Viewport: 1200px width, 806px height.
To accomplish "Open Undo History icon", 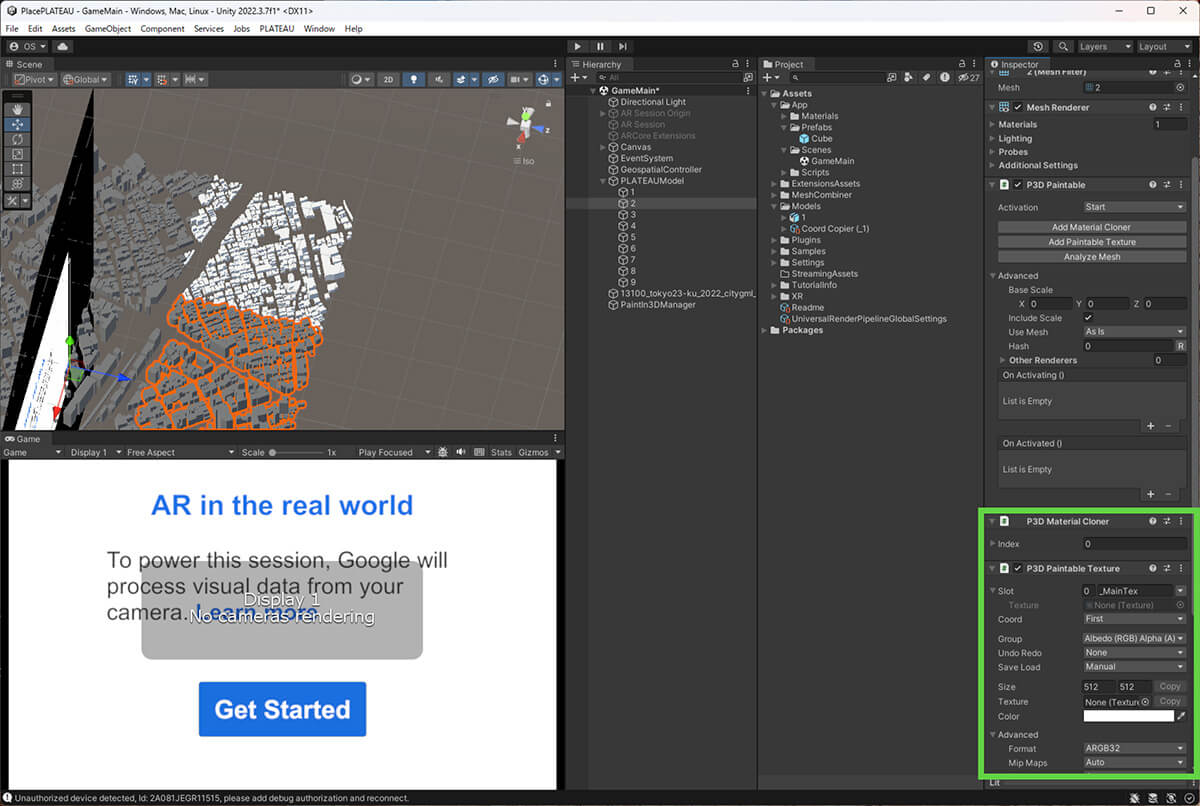I will (x=1038, y=46).
